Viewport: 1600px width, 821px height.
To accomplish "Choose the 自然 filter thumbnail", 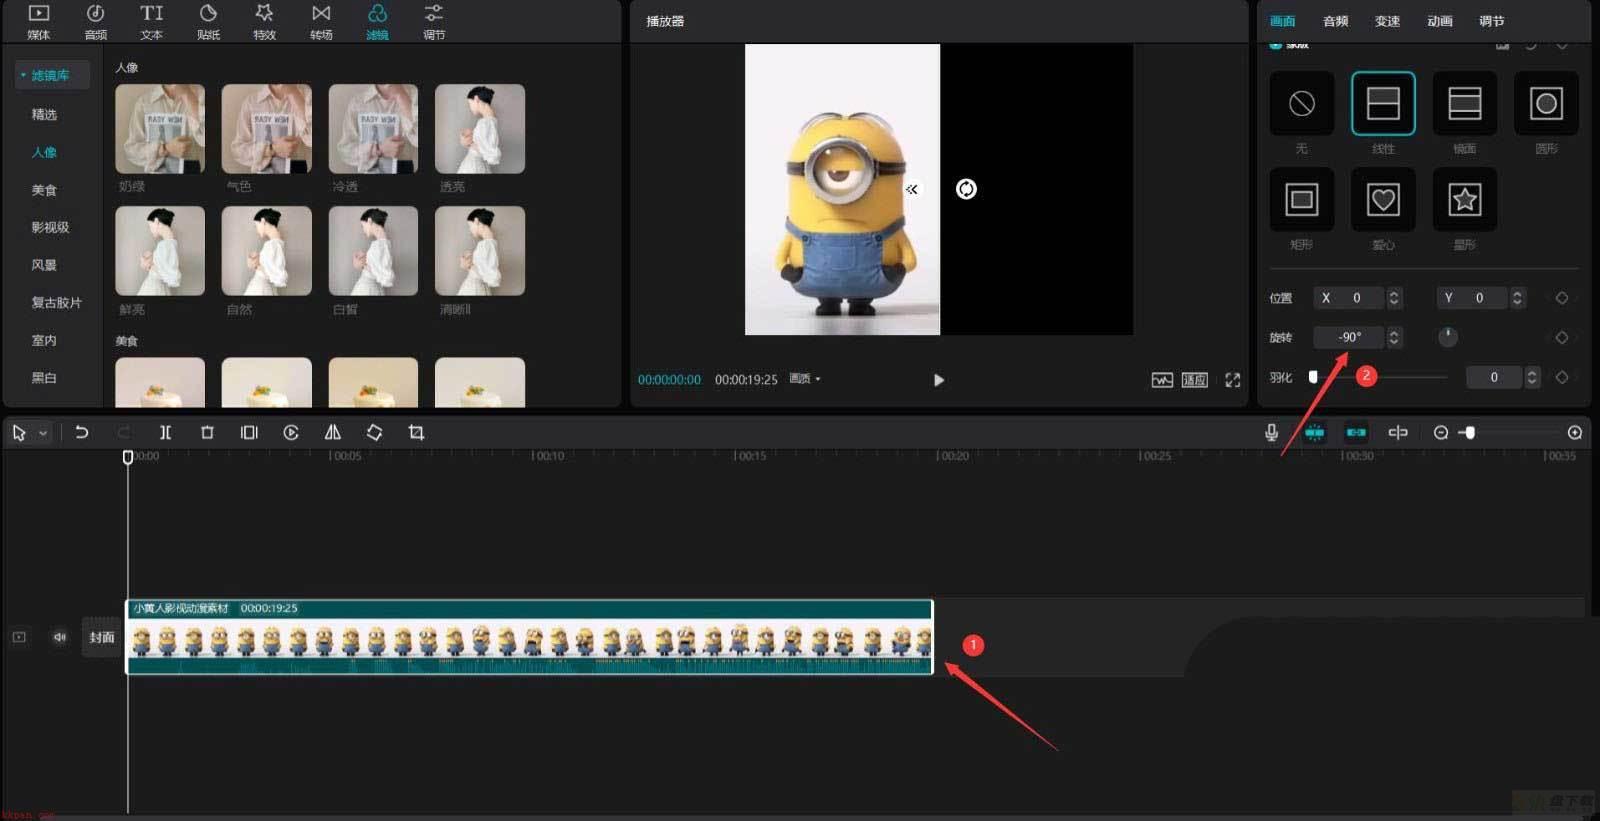I will 266,251.
